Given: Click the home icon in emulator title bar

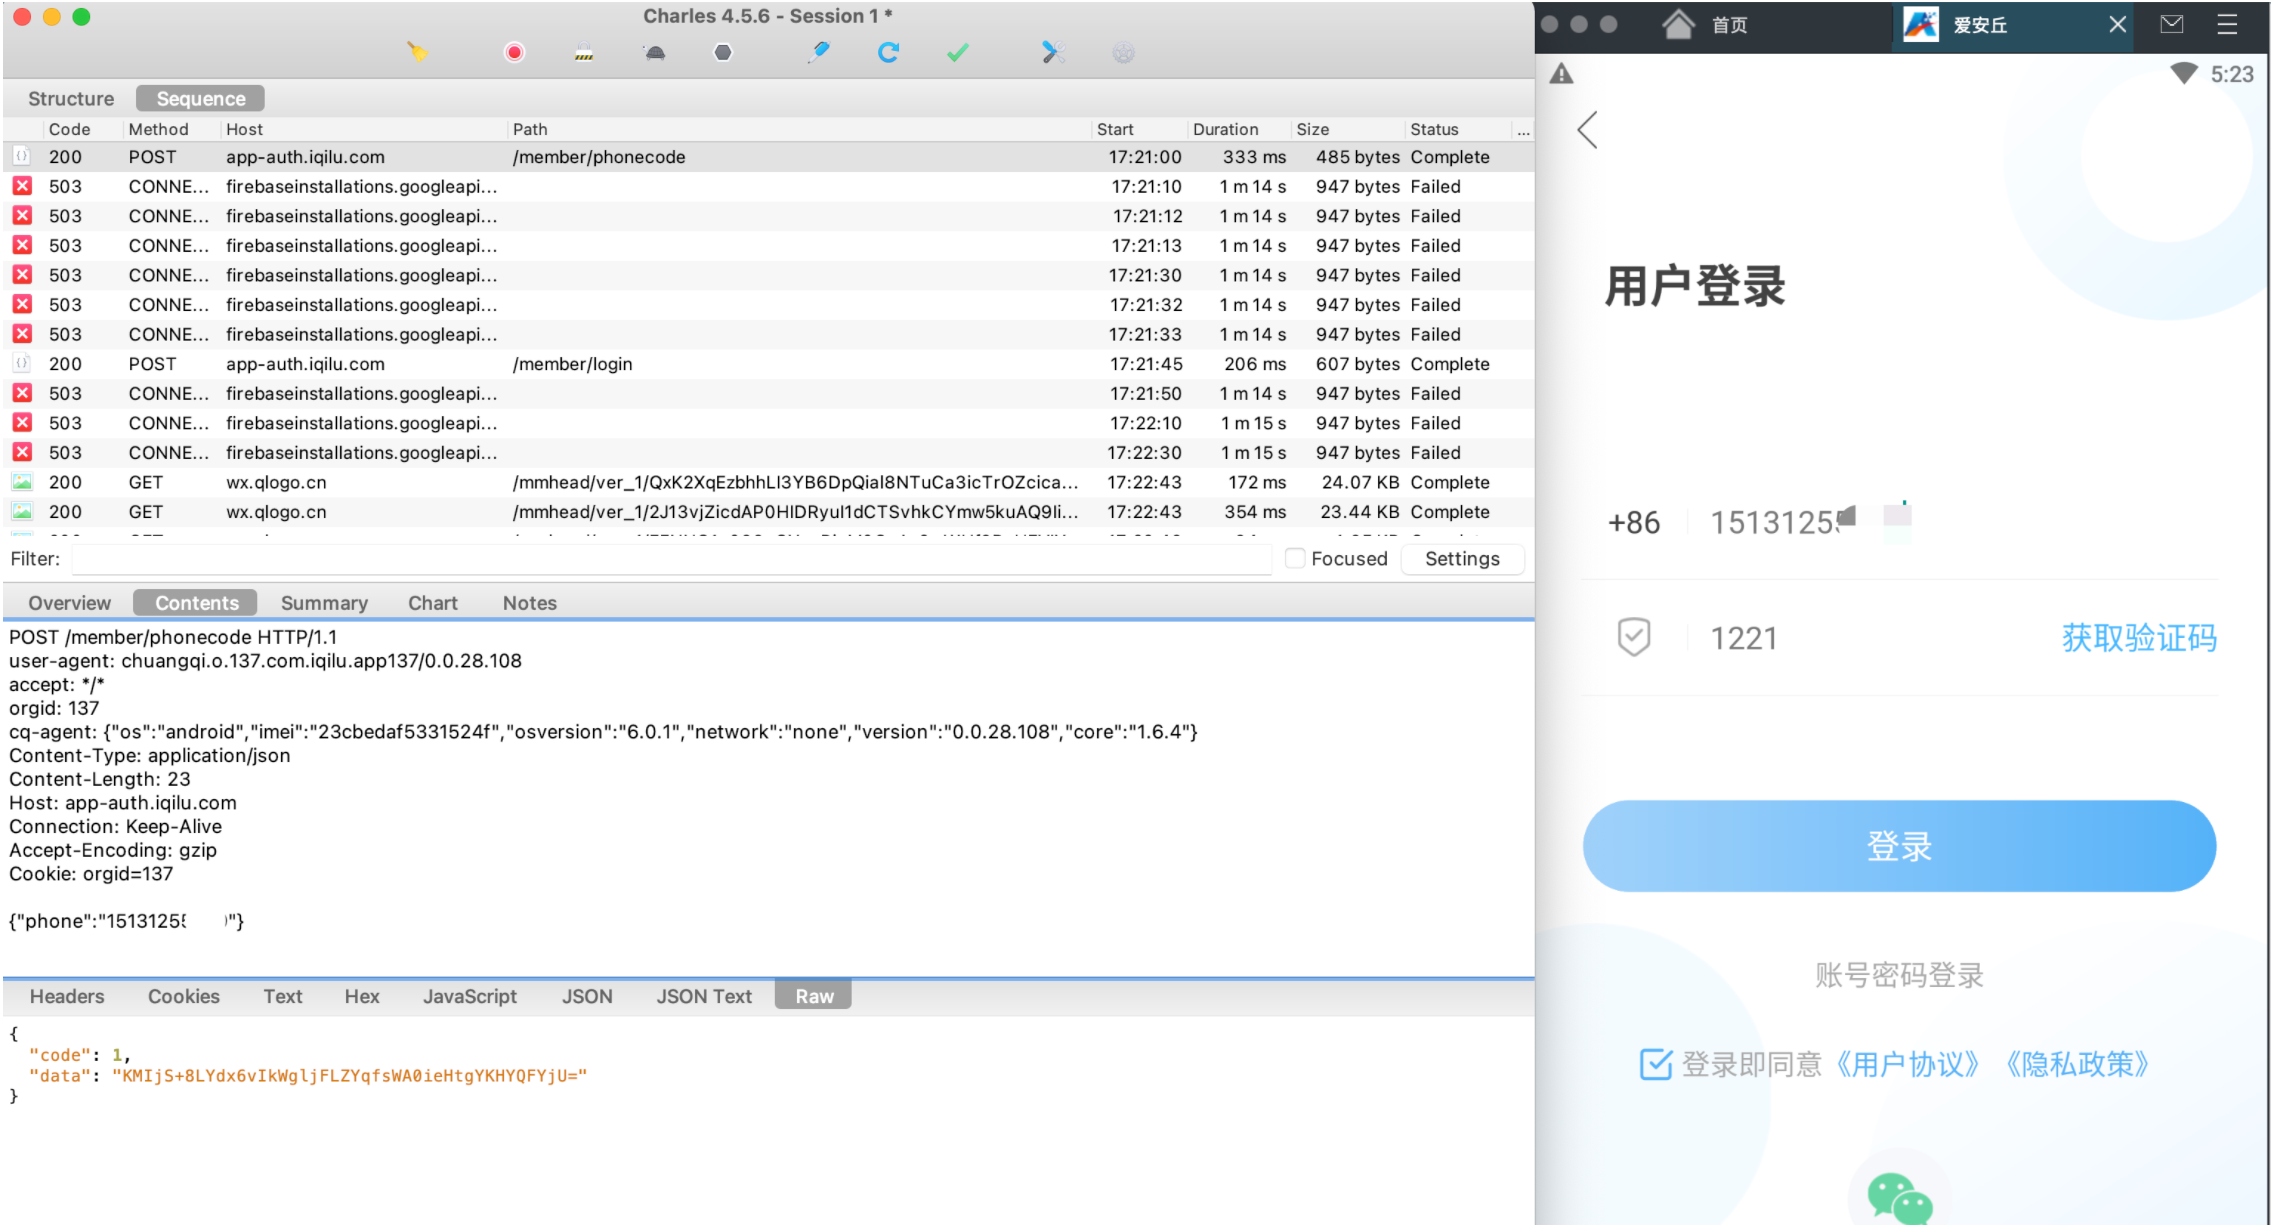Looking at the screenshot, I should click(x=1677, y=24).
